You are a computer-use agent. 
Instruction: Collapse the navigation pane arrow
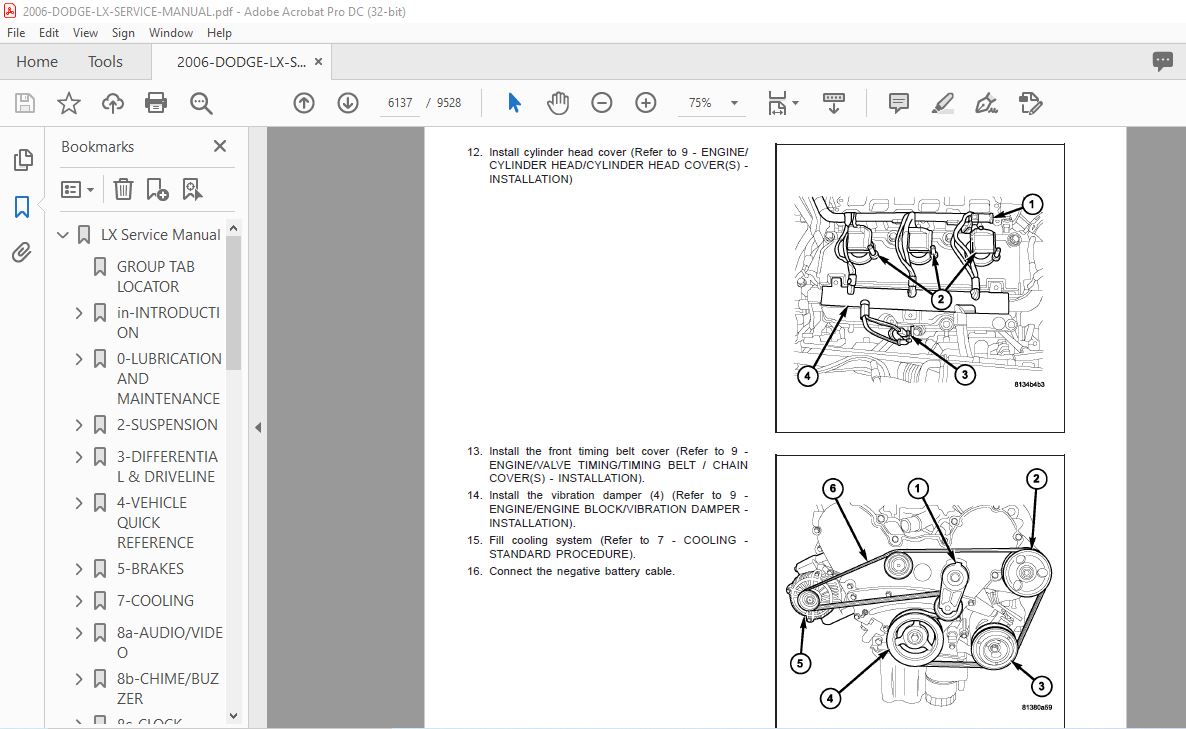point(258,427)
